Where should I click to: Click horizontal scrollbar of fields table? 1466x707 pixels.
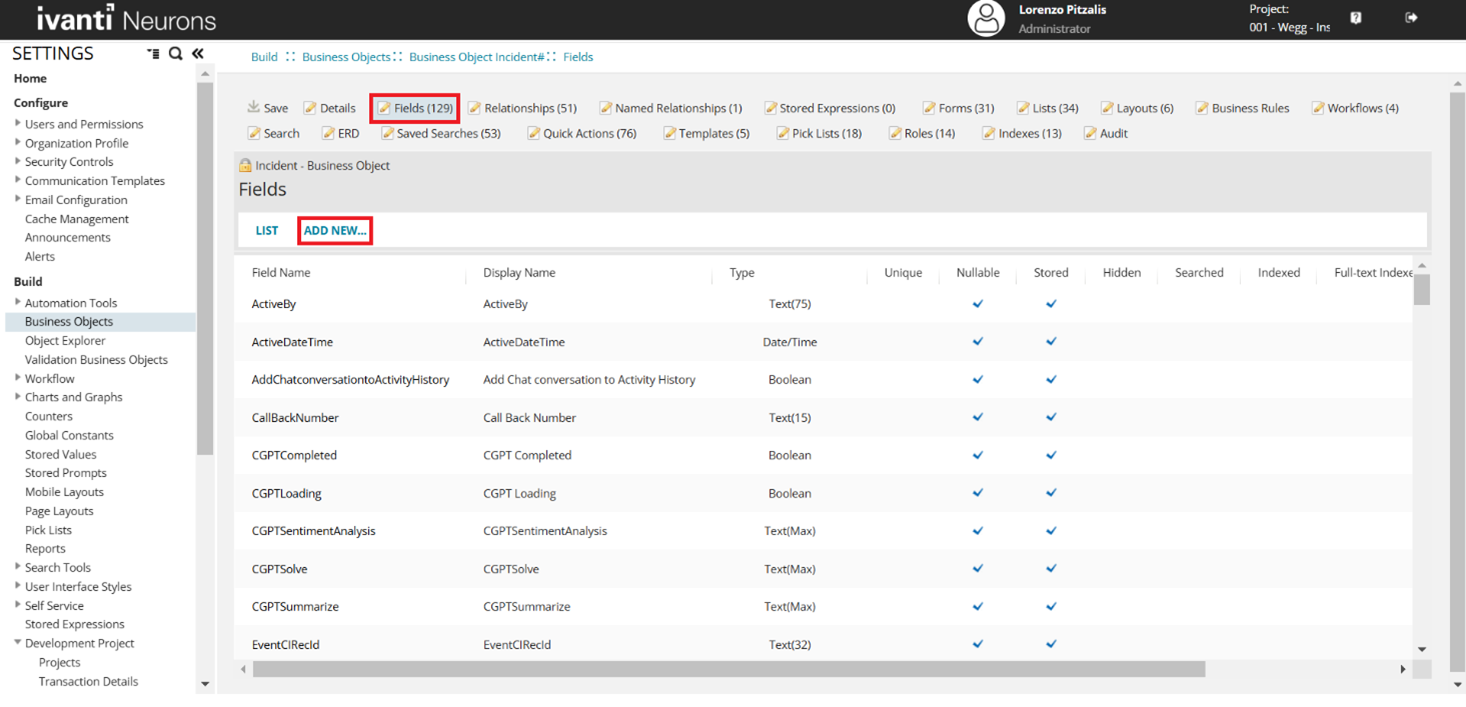[x=729, y=669]
